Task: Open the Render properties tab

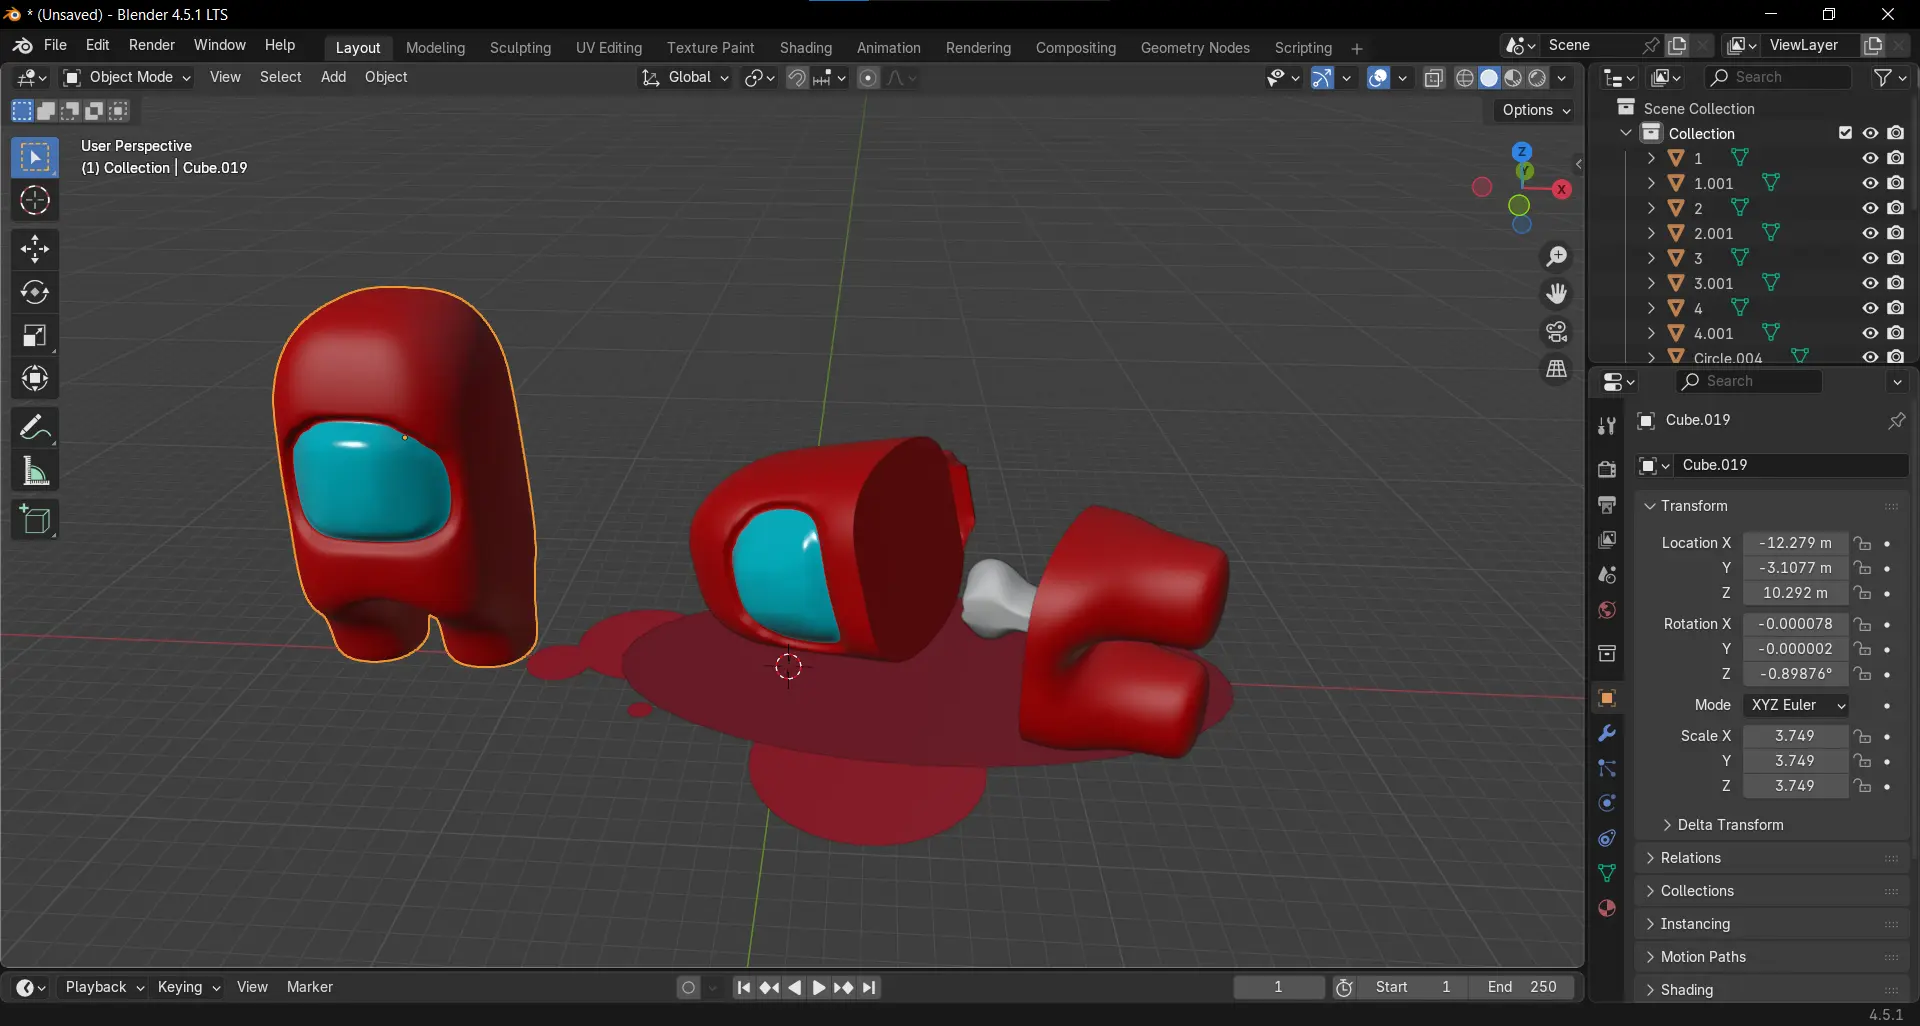Action: tap(1607, 467)
